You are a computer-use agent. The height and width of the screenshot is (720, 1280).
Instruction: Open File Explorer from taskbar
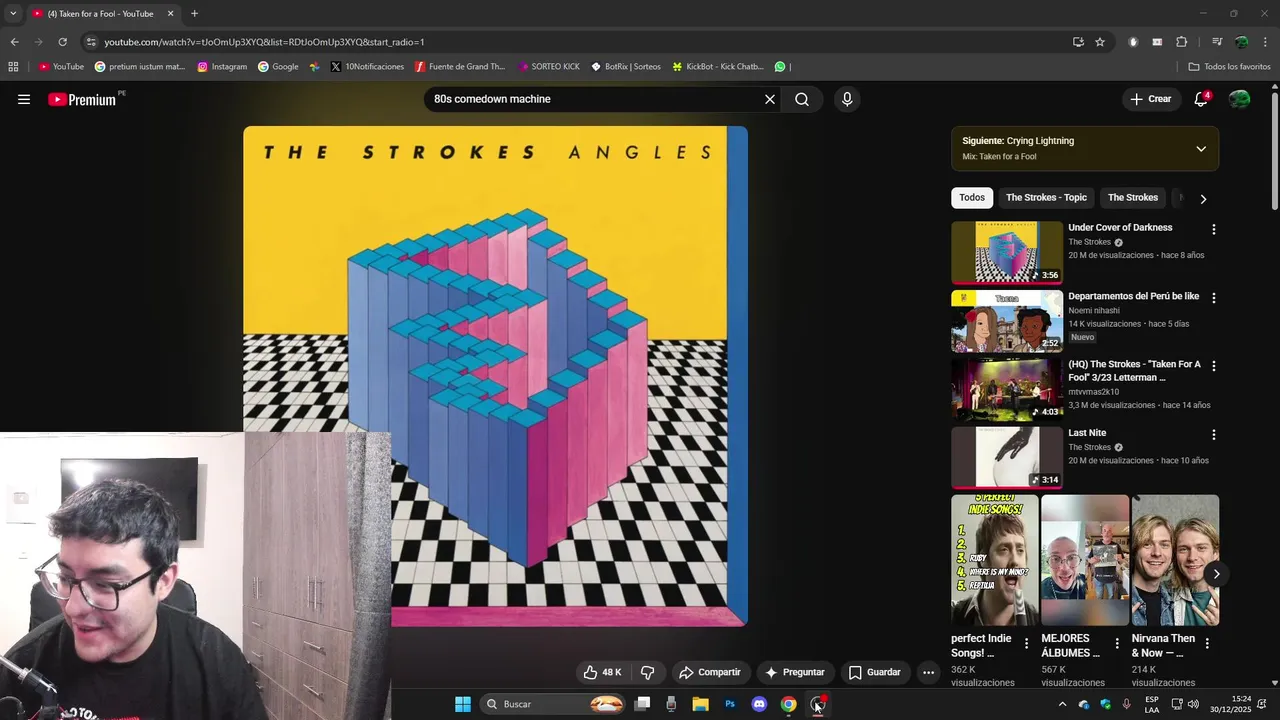[x=700, y=704]
